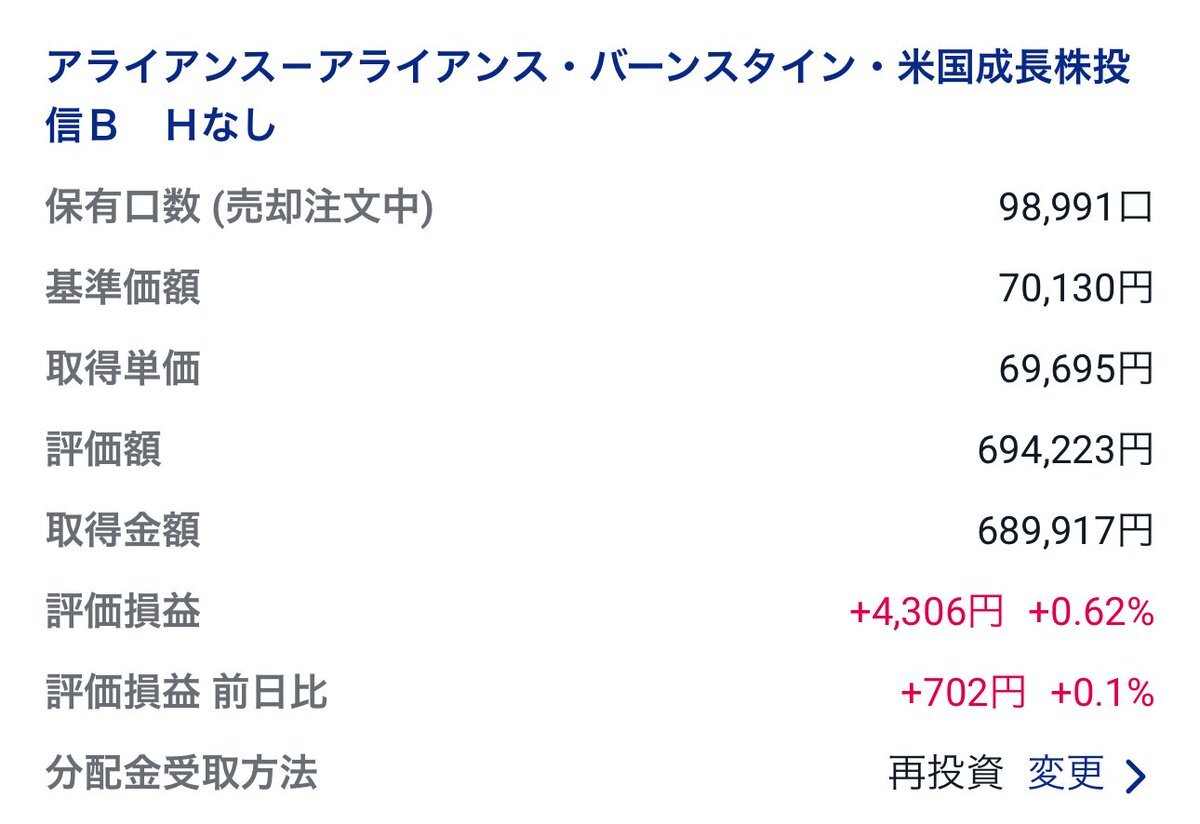Click the 689,917円 acquisition amount
Viewport: 1200px width, 824px height.
[1066, 531]
